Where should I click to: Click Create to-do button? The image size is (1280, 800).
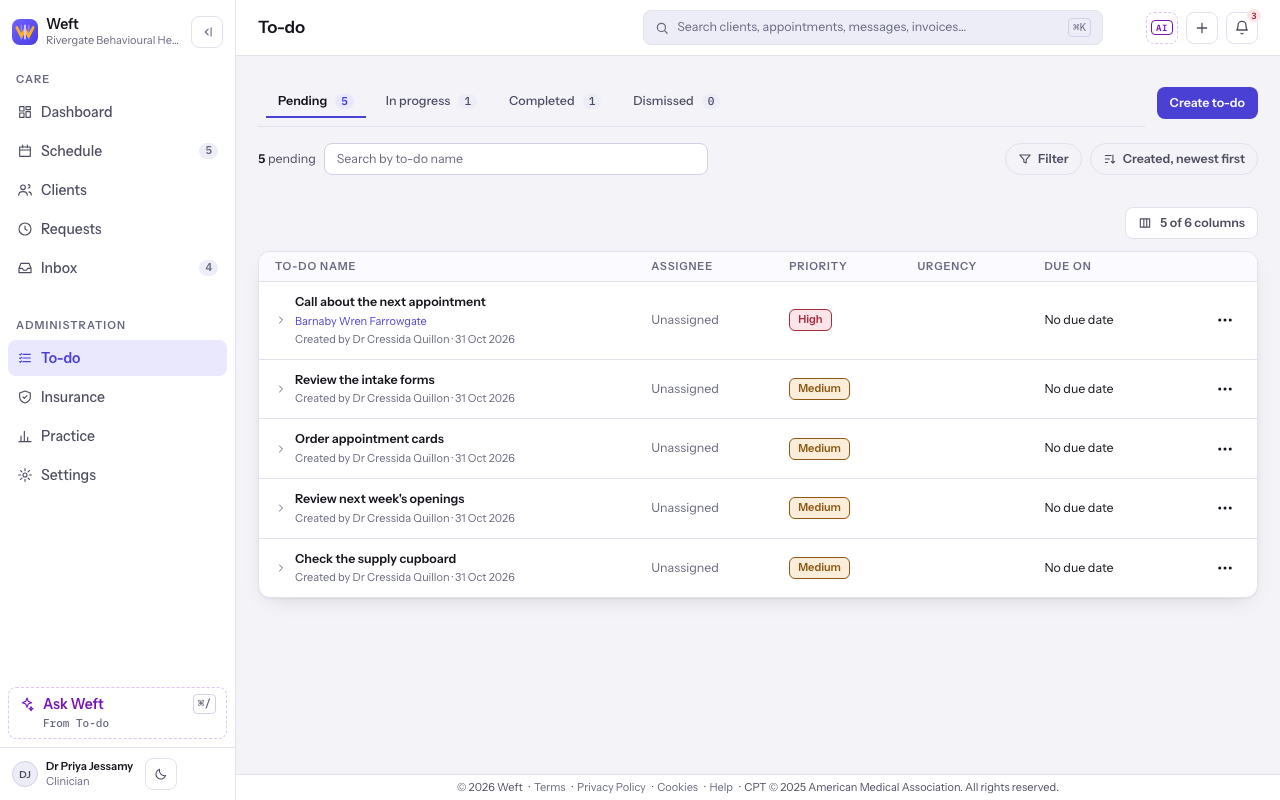[x=1207, y=103]
